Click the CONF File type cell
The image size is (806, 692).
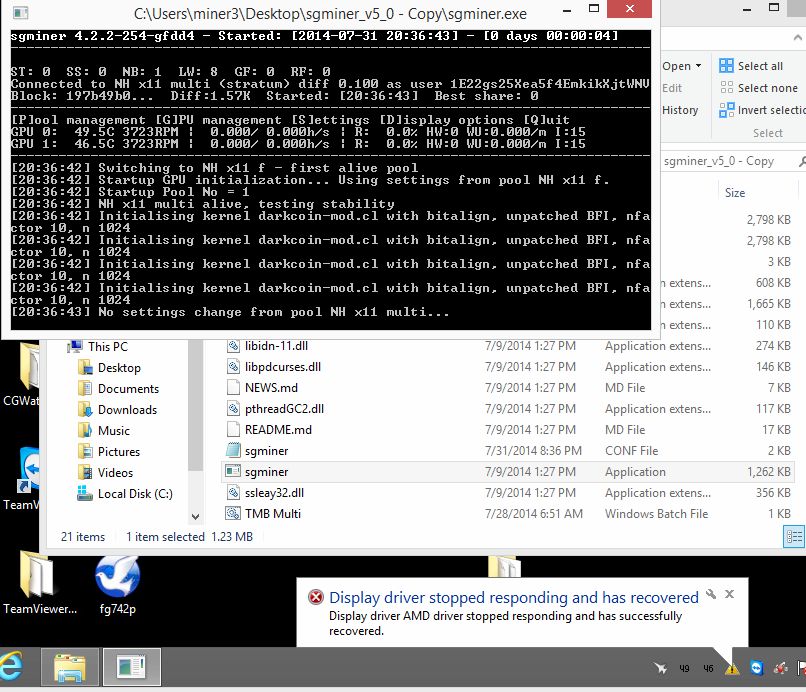tap(631, 451)
